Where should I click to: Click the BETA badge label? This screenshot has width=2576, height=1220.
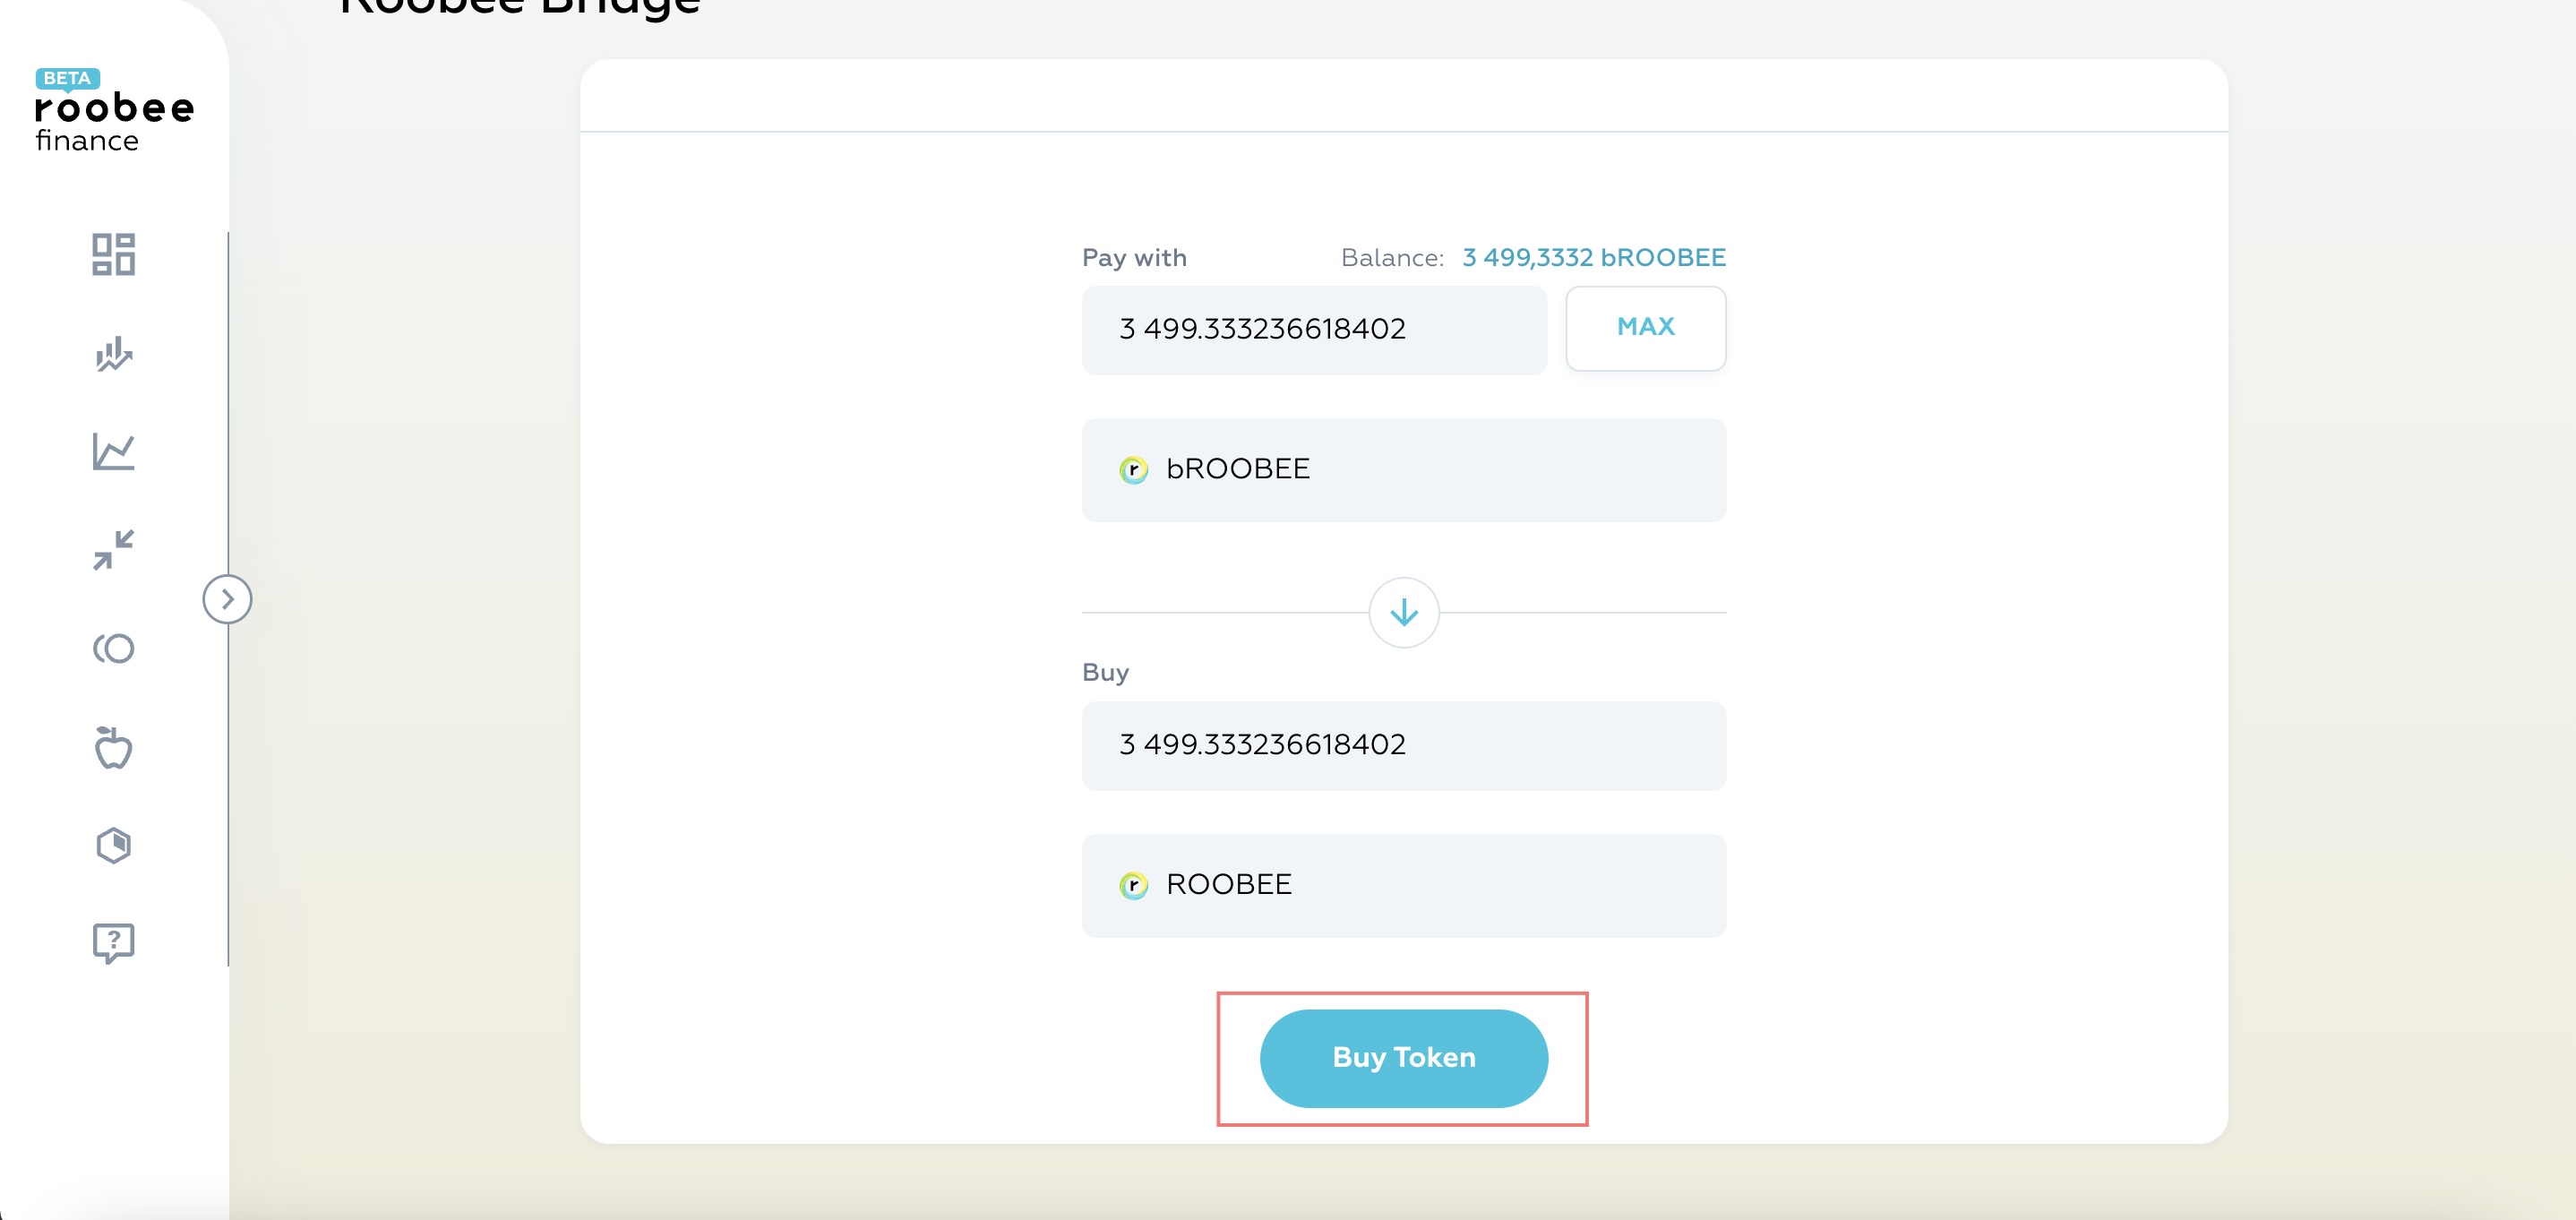click(x=67, y=78)
